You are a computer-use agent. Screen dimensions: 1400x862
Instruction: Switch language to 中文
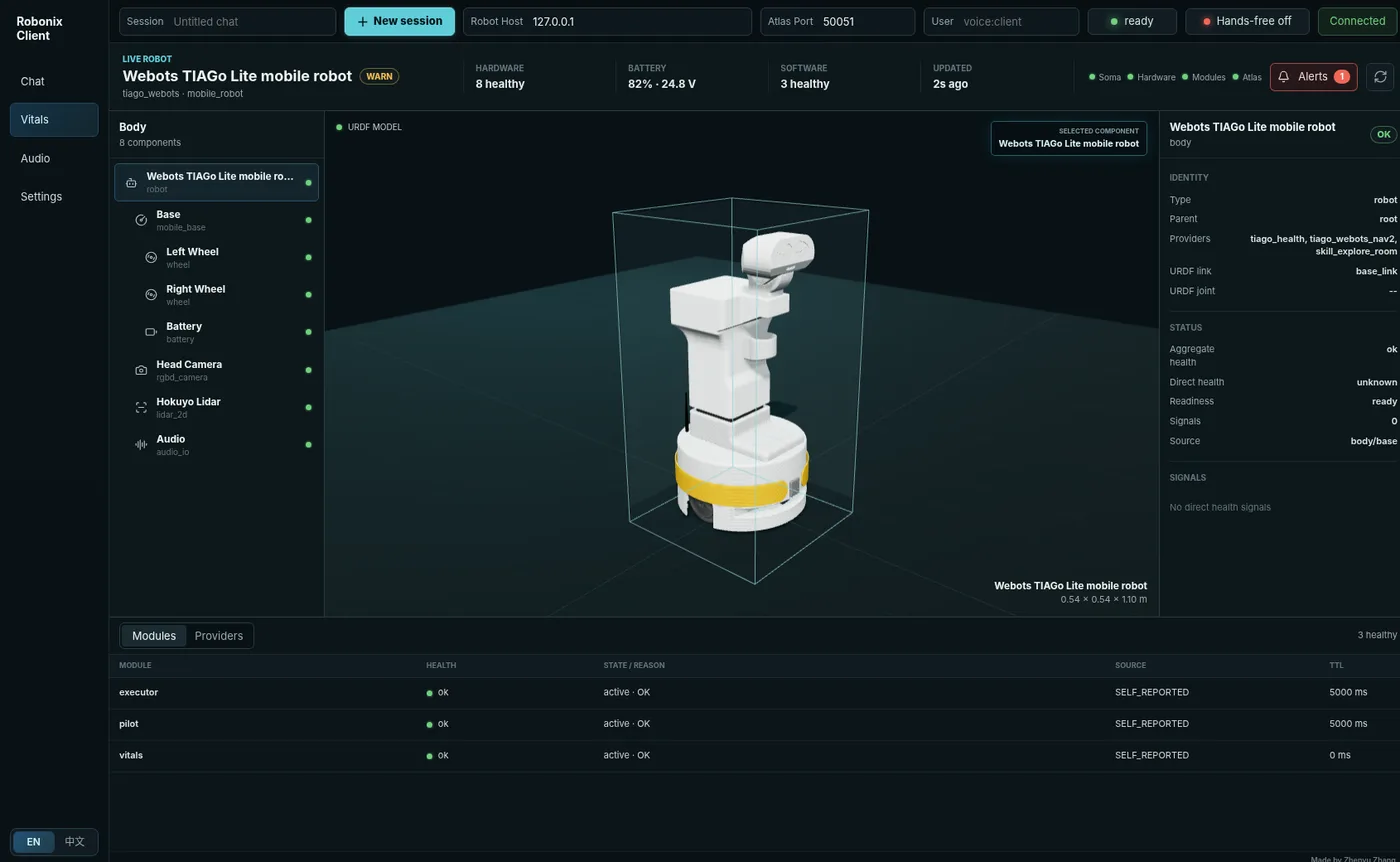[75, 842]
